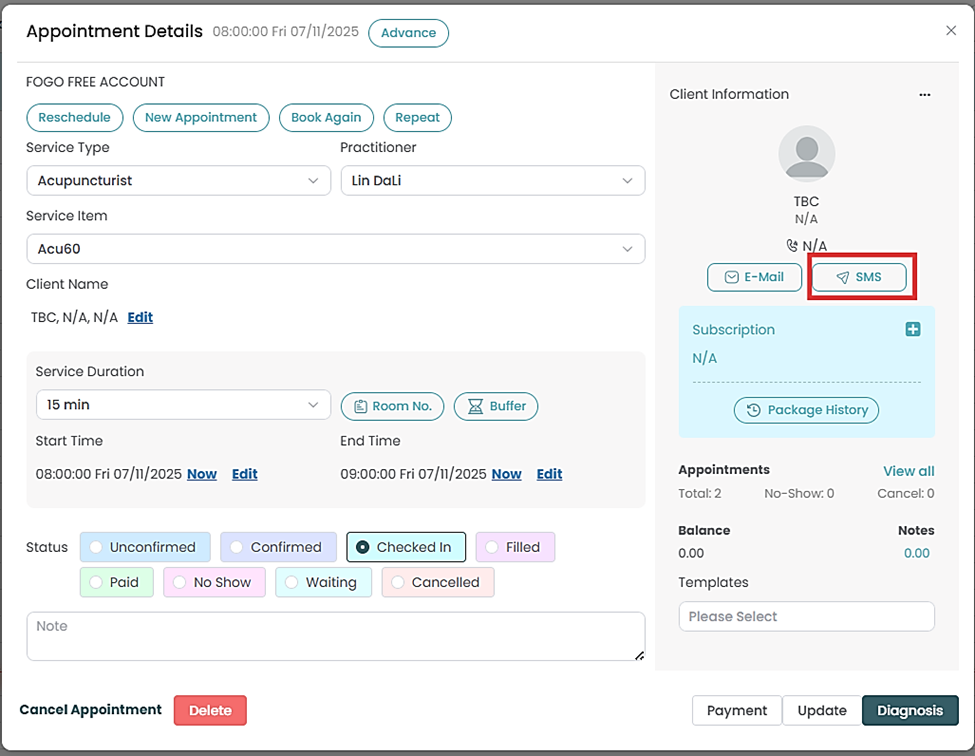Open the Practitioner dropdown showing Lin DaLi
The height and width of the screenshot is (756, 975).
coord(492,181)
